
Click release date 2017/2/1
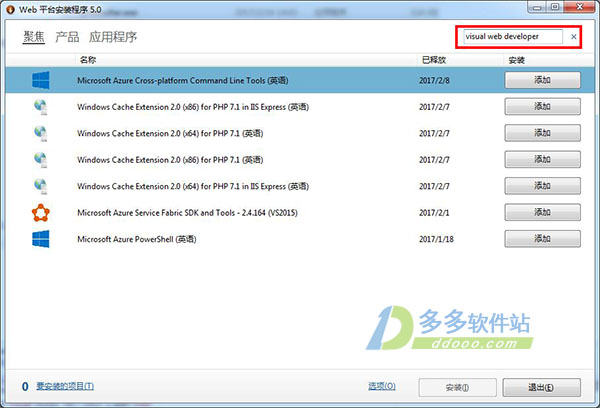pyautogui.click(x=434, y=213)
